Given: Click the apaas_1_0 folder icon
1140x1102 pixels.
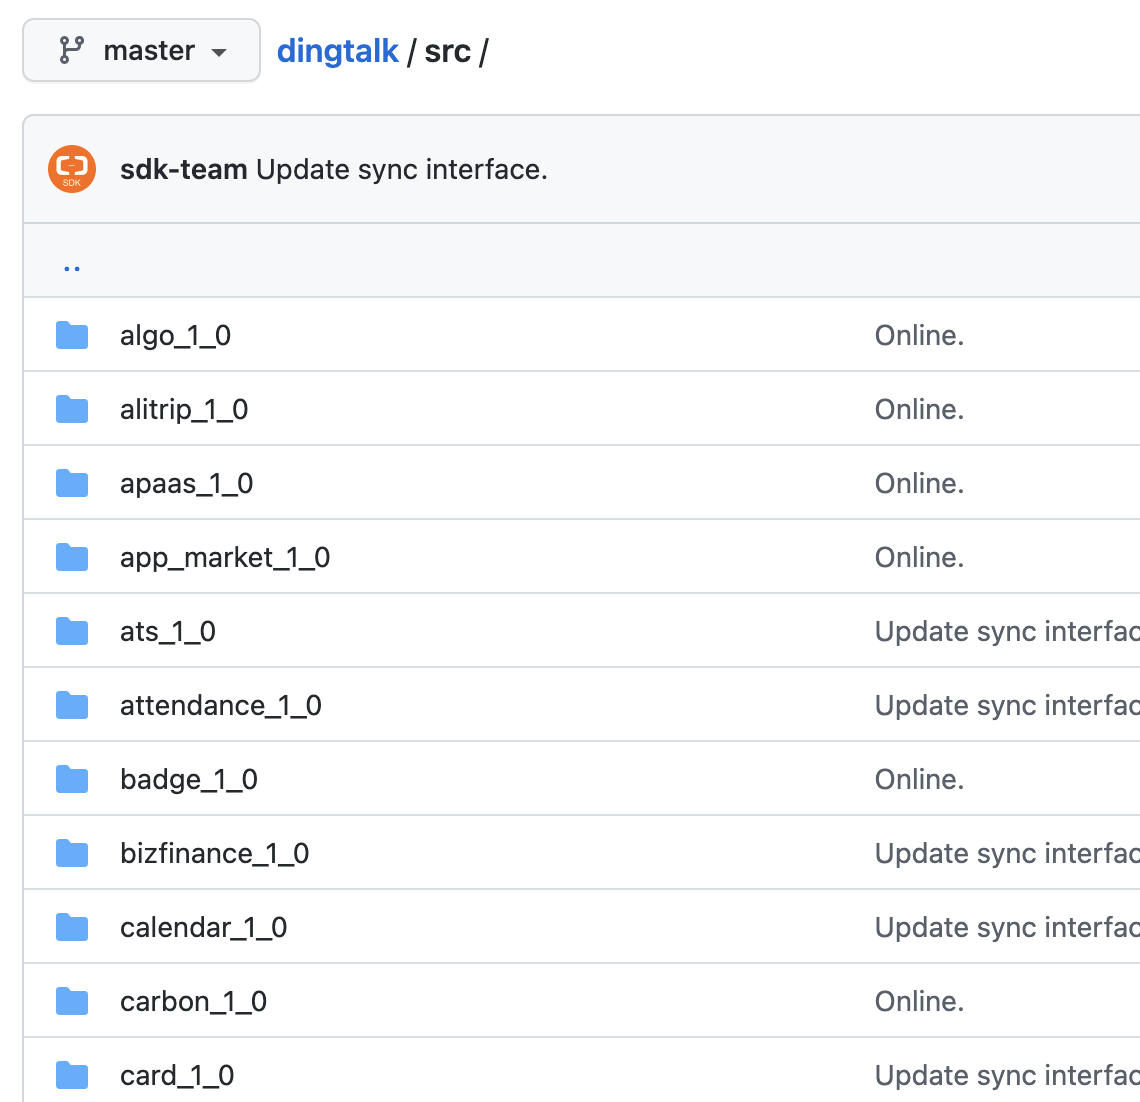Looking at the screenshot, I should (x=72, y=484).
